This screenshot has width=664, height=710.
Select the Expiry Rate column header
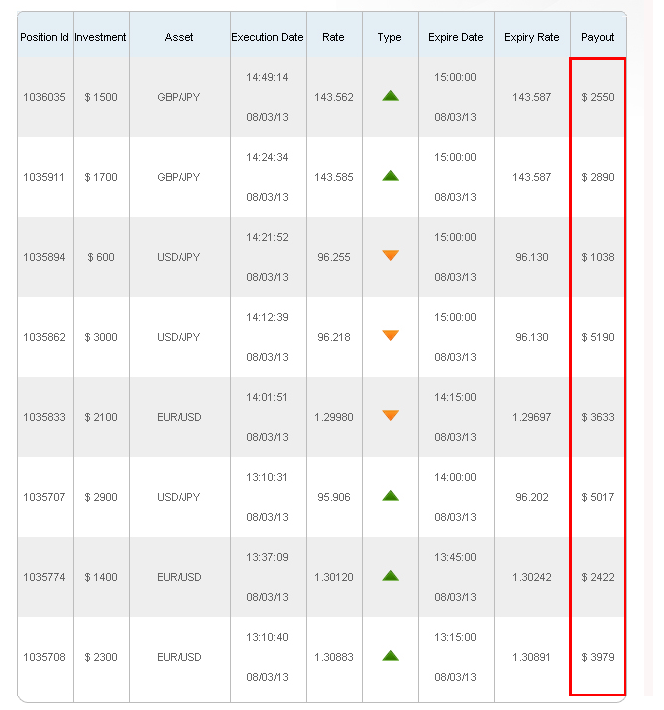pyautogui.click(x=532, y=37)
